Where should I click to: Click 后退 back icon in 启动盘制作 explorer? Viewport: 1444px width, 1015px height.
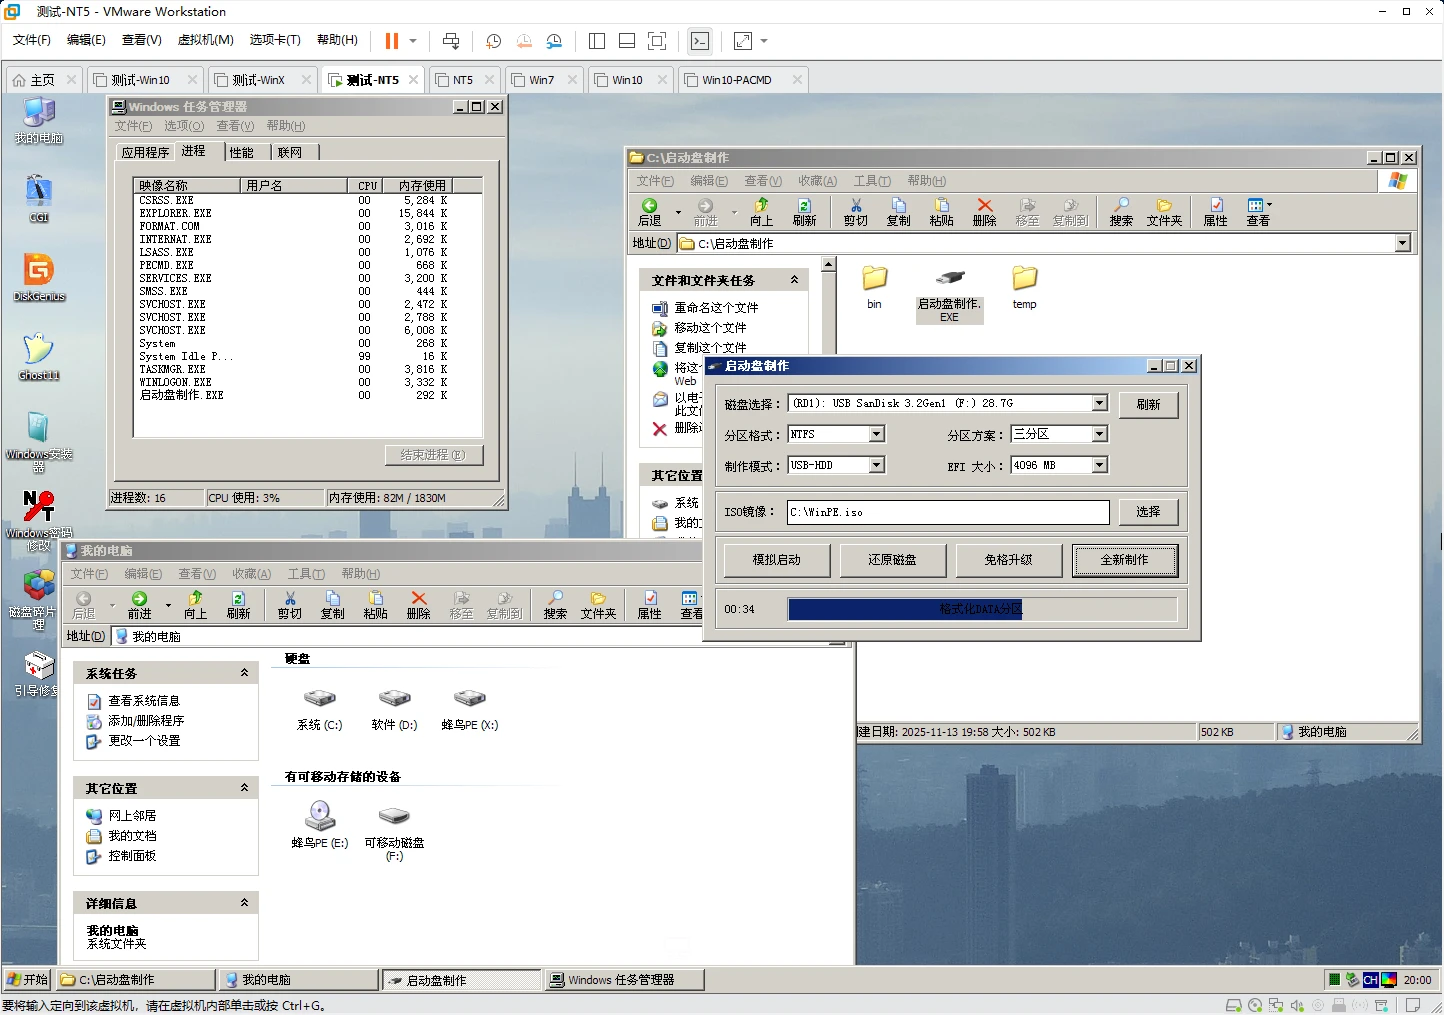coord(650,212)
